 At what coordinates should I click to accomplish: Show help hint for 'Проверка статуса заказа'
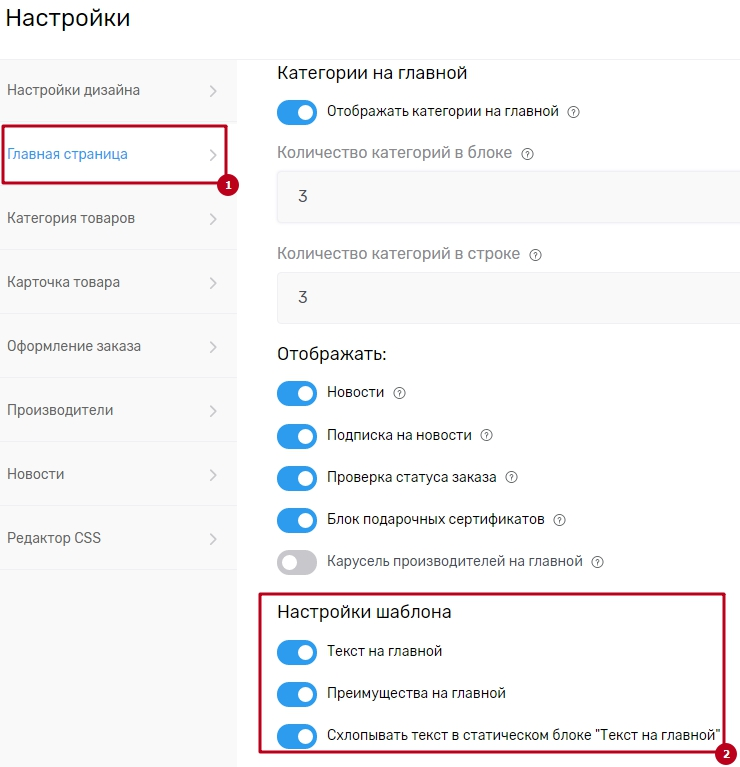[512, 478]
